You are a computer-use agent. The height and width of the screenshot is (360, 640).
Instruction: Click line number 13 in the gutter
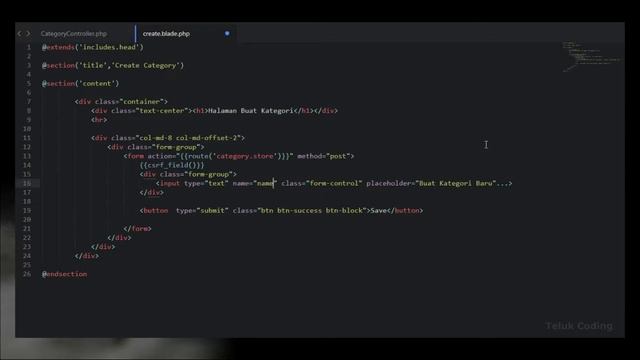(x=27, y=156)
